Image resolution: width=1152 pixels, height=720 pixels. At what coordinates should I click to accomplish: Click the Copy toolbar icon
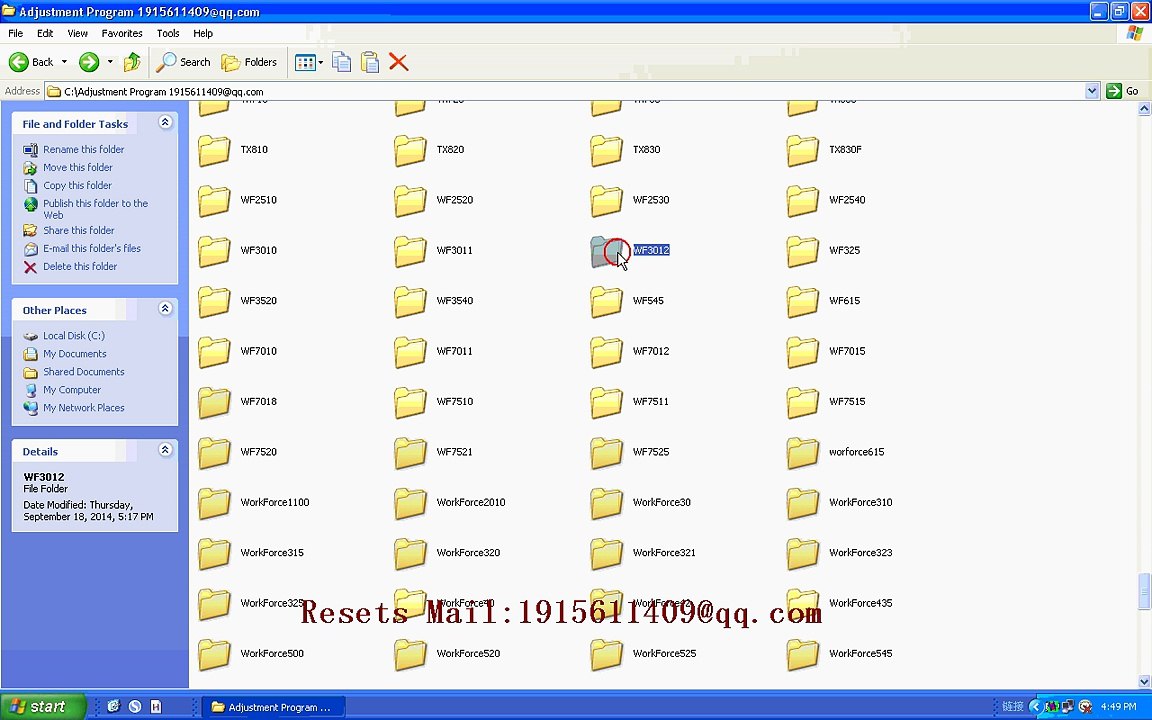[342, 62]
